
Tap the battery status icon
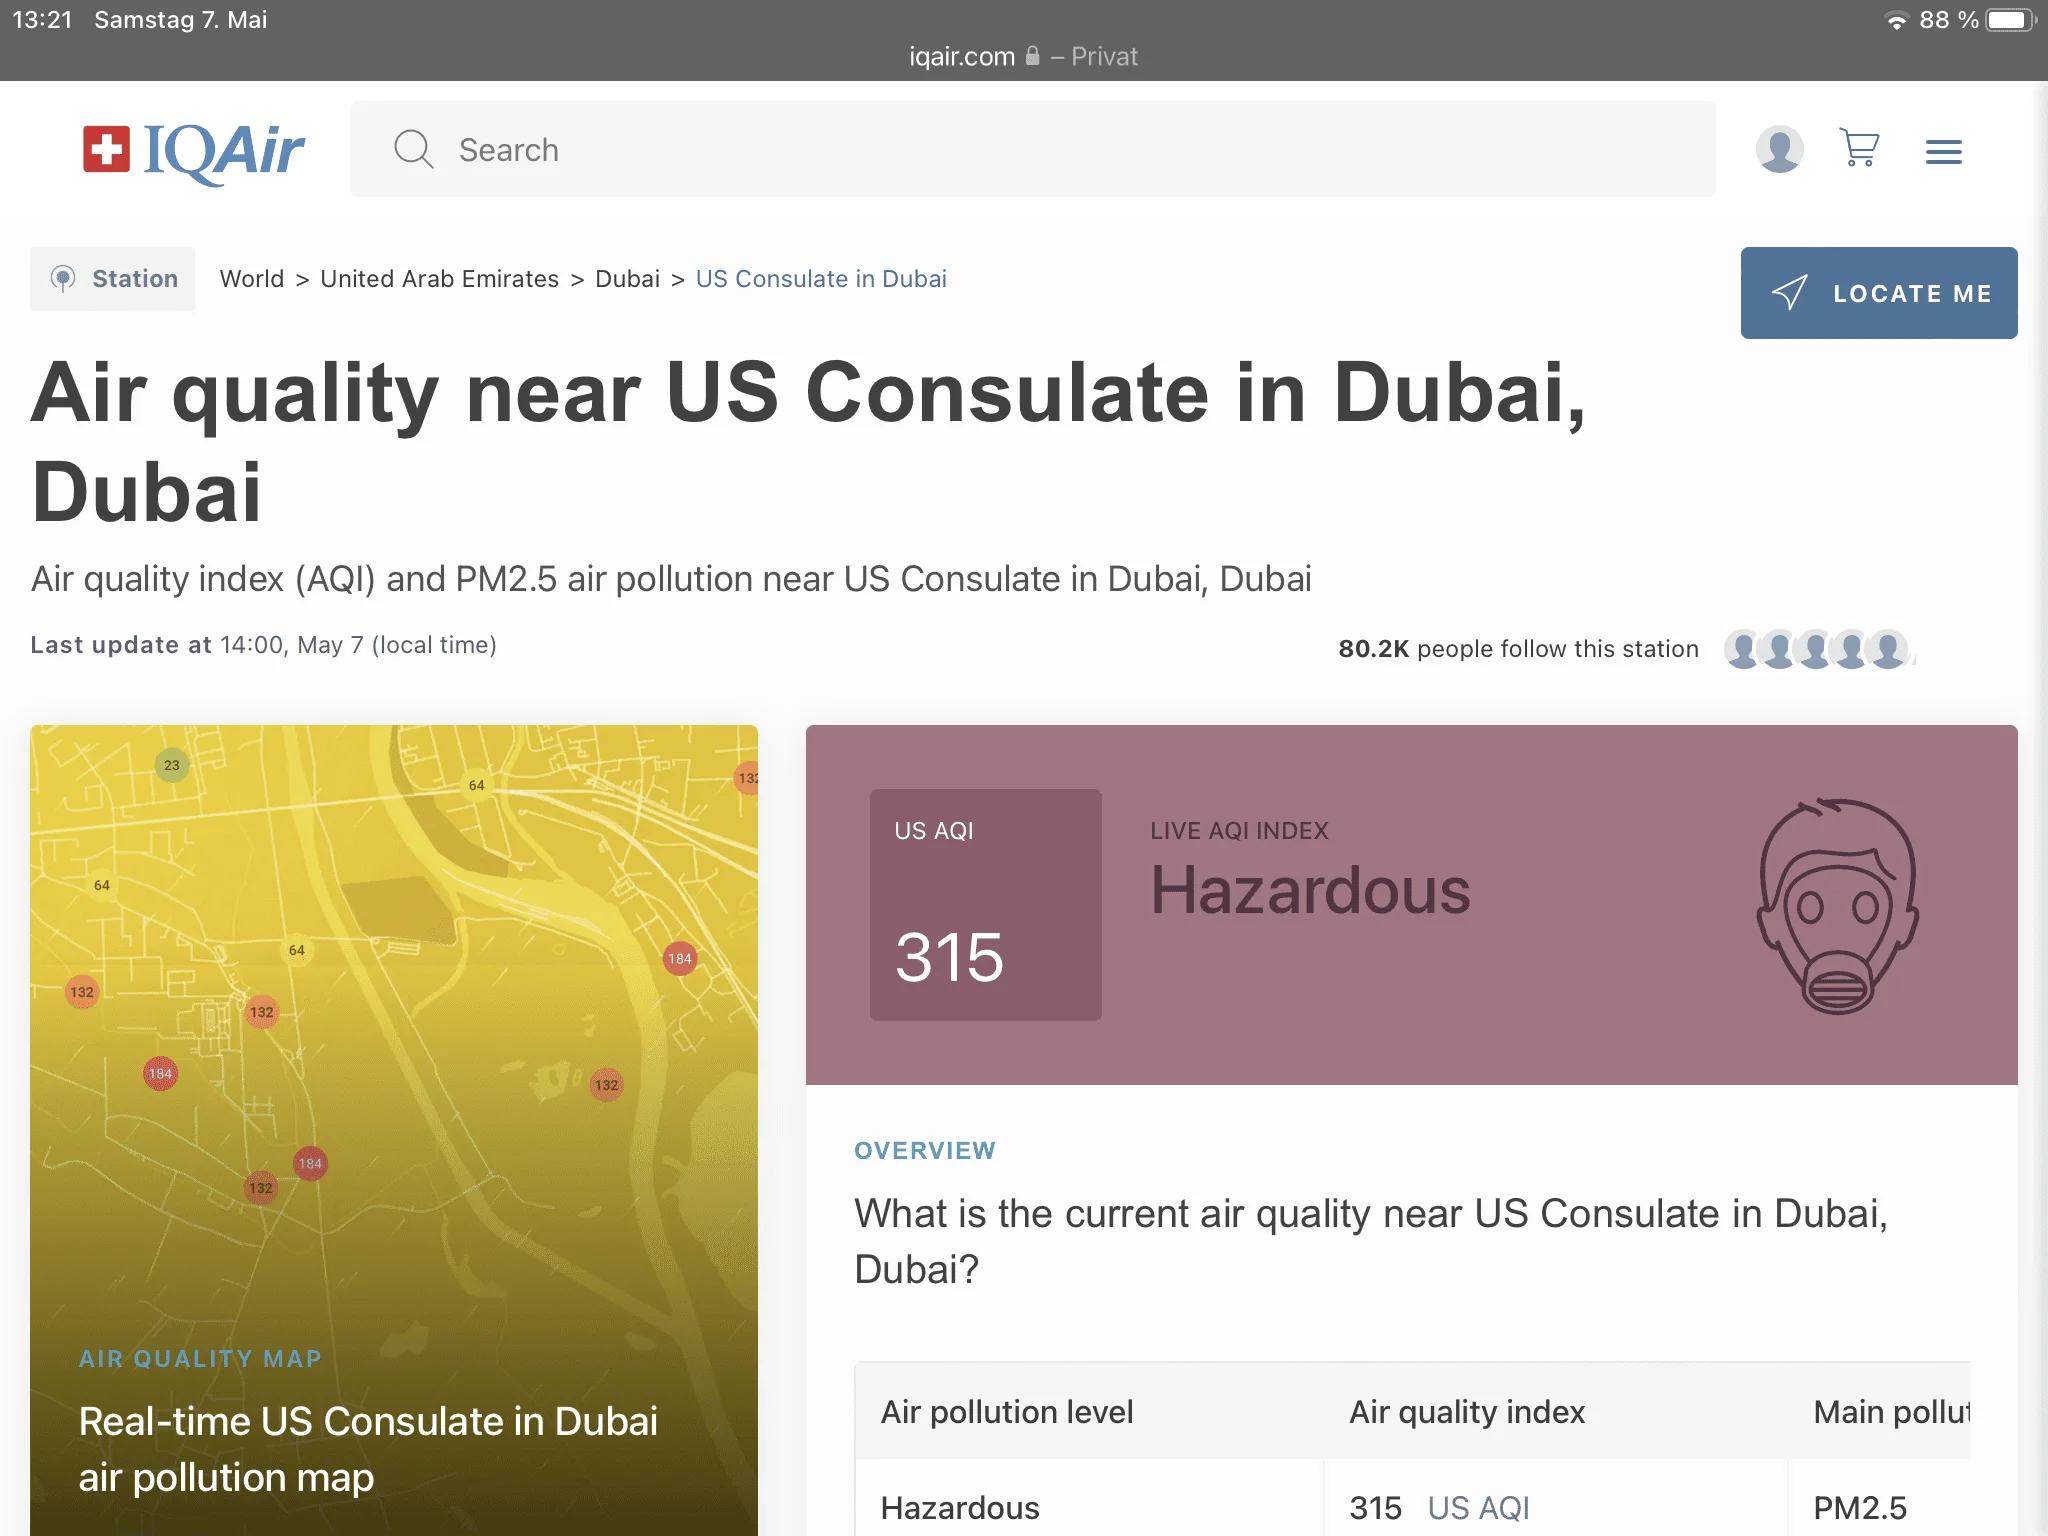(x=2010, y=20)
